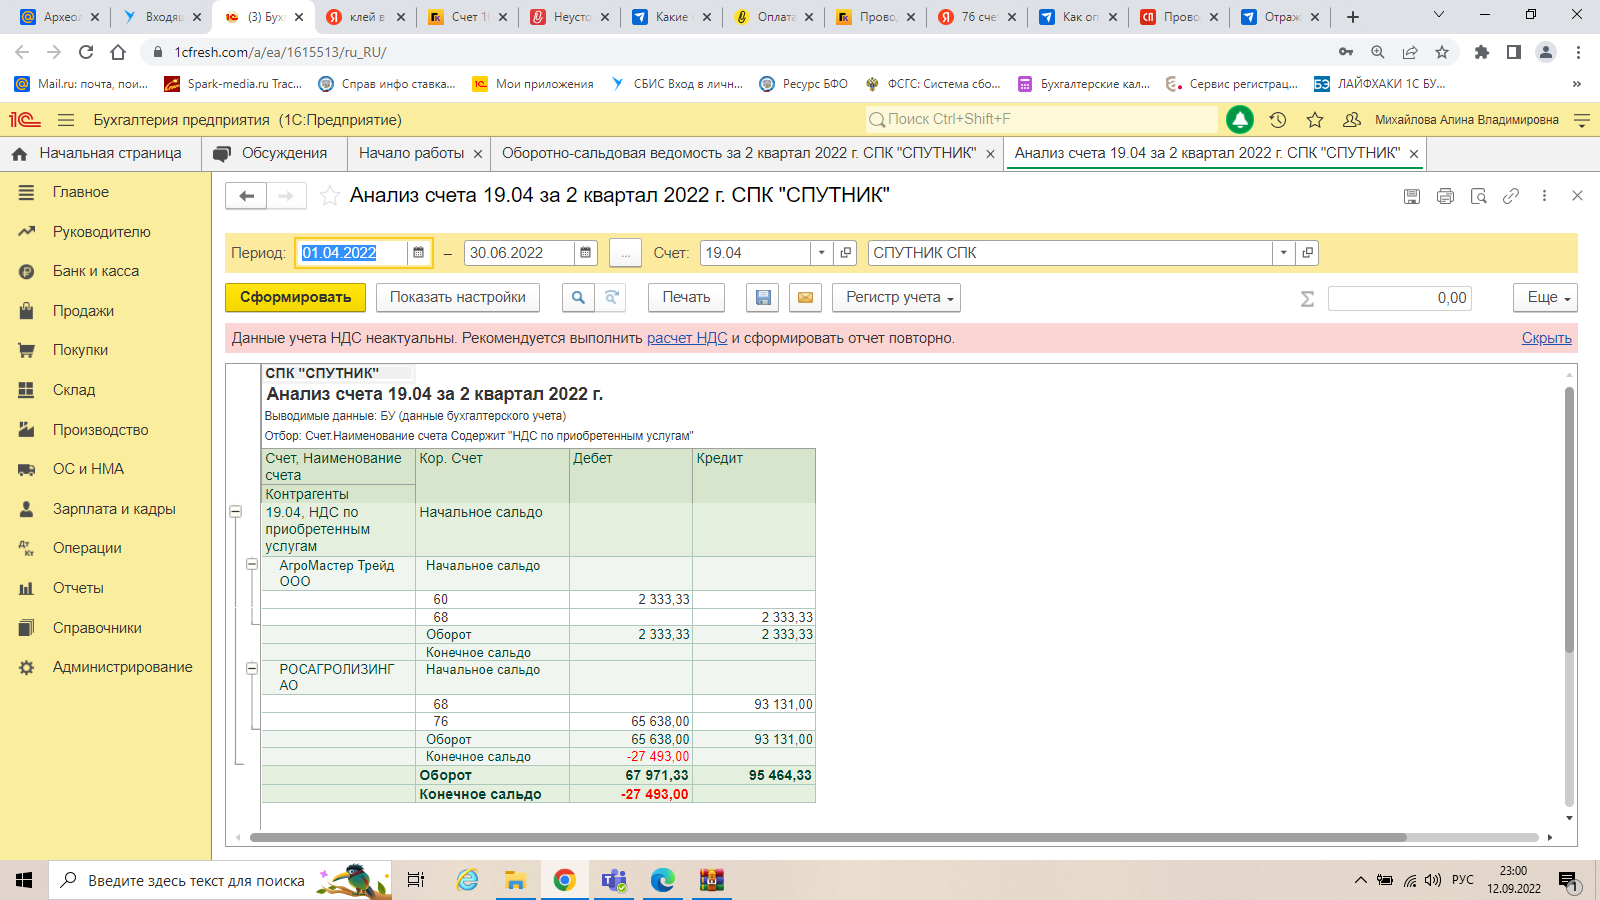Close the Начало работы tab
Viewport: 1600px width, 900px height.
[x=478, y=154]
